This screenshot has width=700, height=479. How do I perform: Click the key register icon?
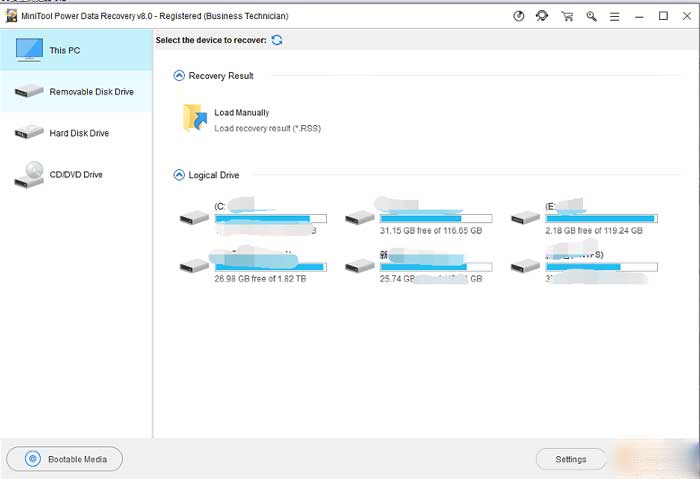coord(592,17)
